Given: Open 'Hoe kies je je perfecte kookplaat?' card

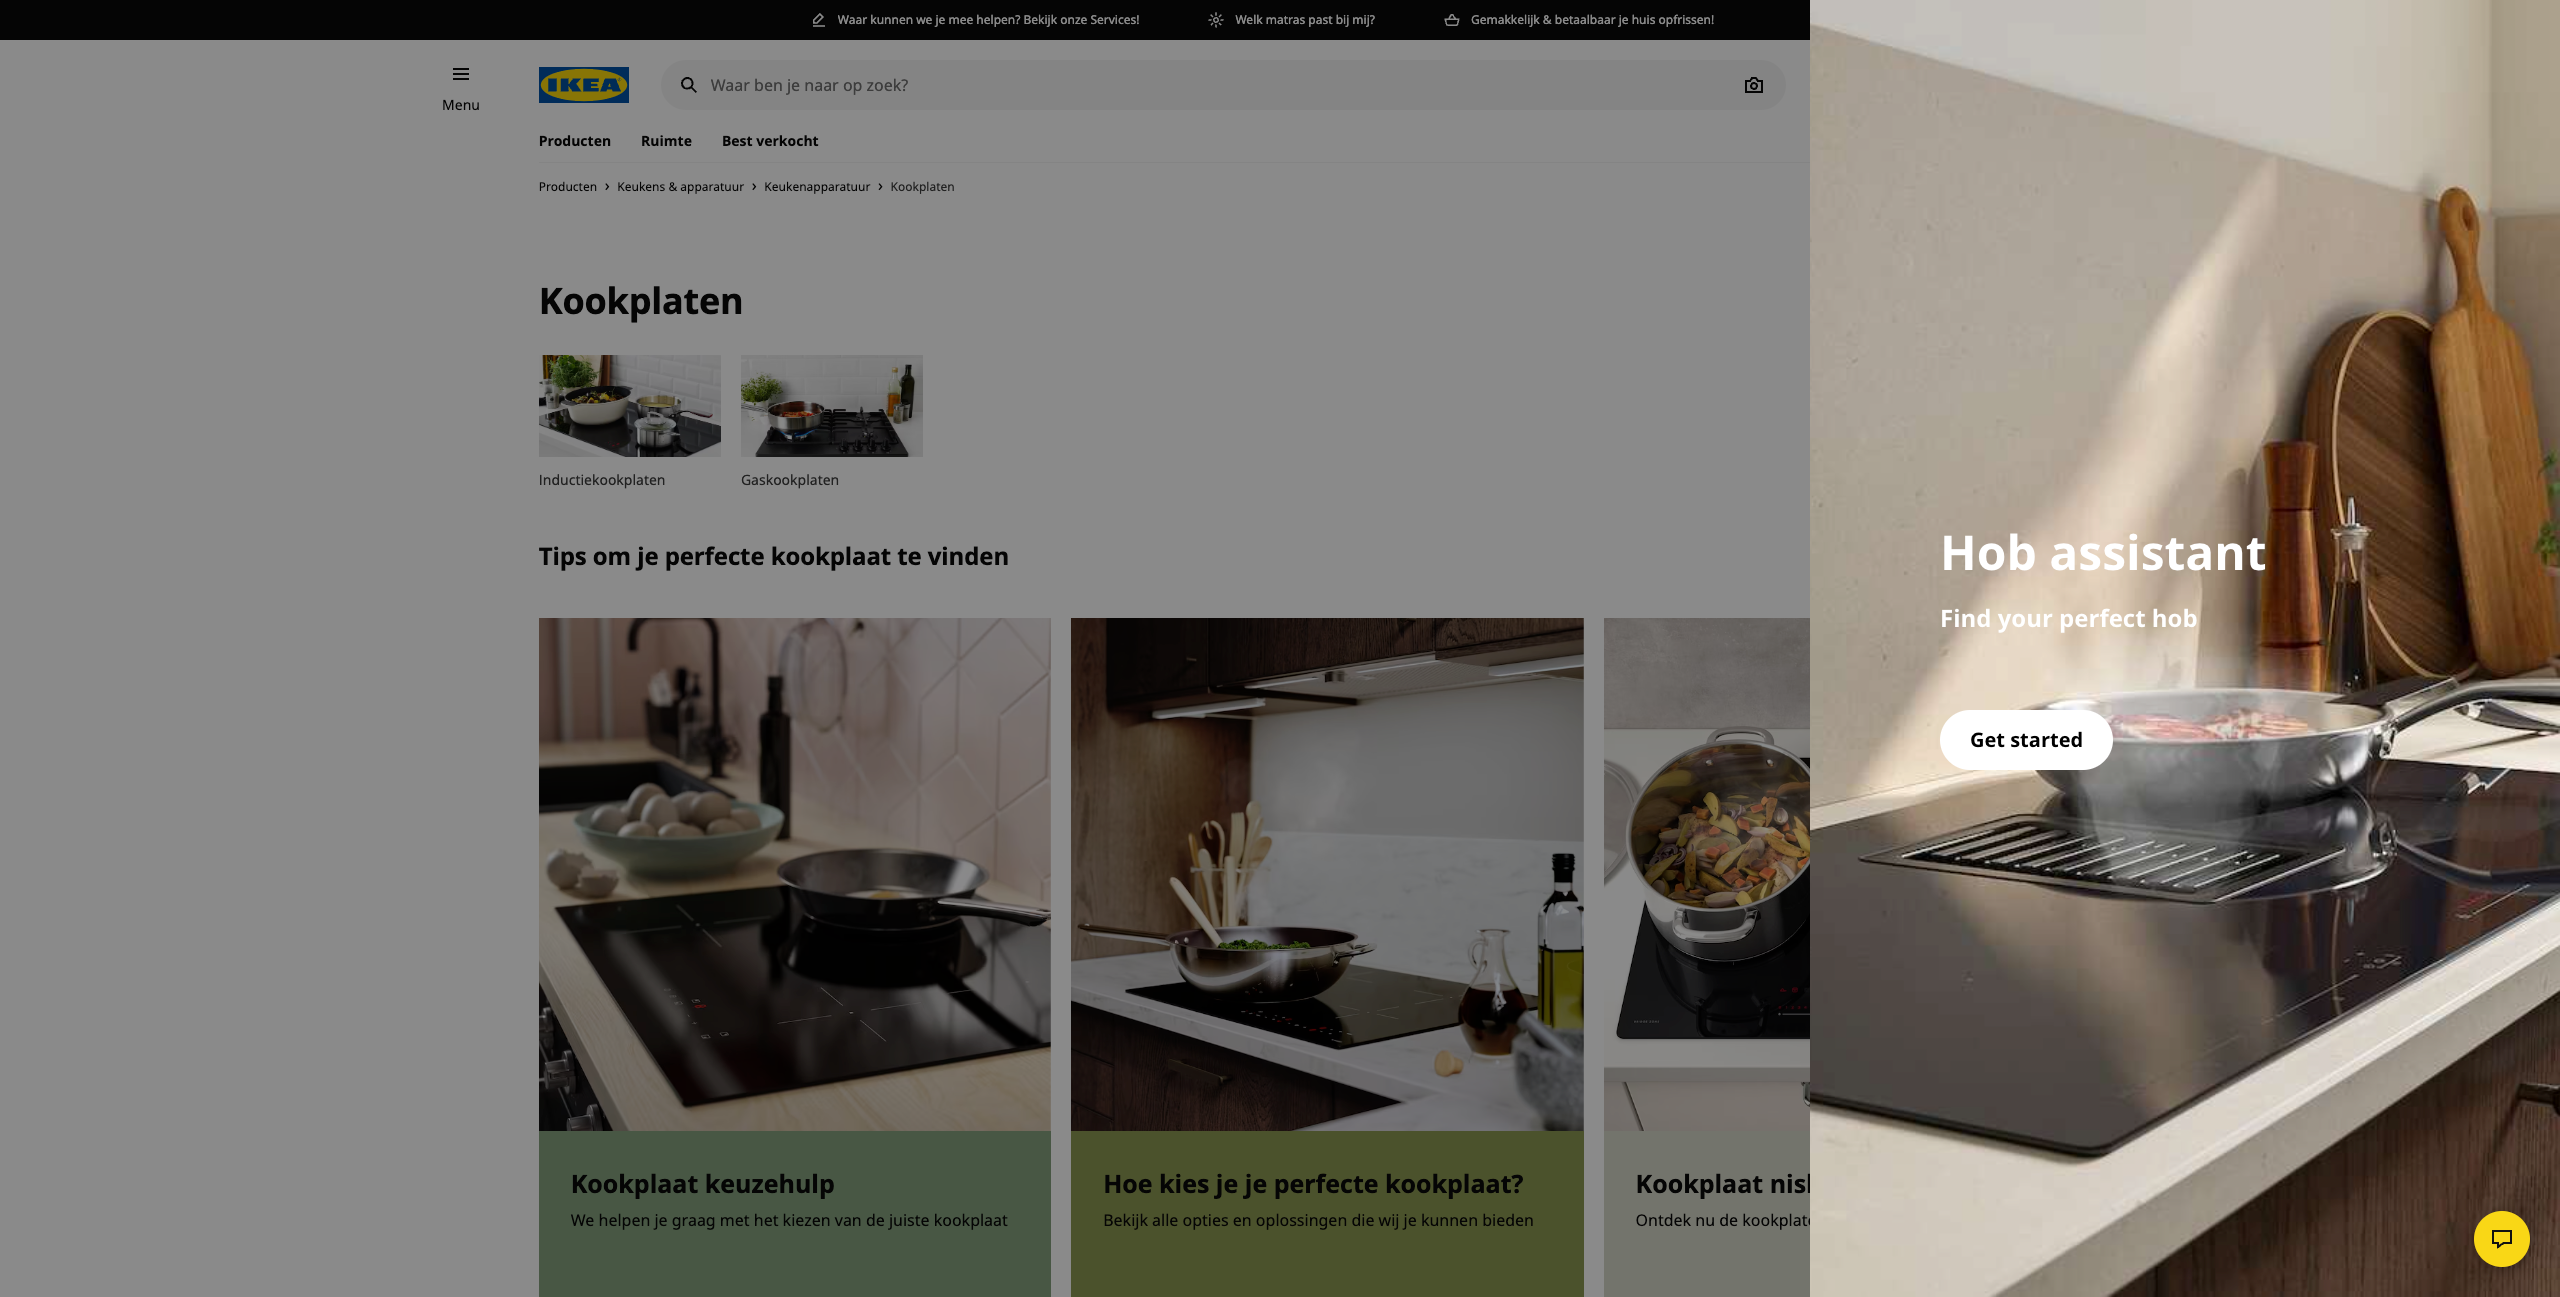Looking at the screenshot, I should (x=1327, y=957).
